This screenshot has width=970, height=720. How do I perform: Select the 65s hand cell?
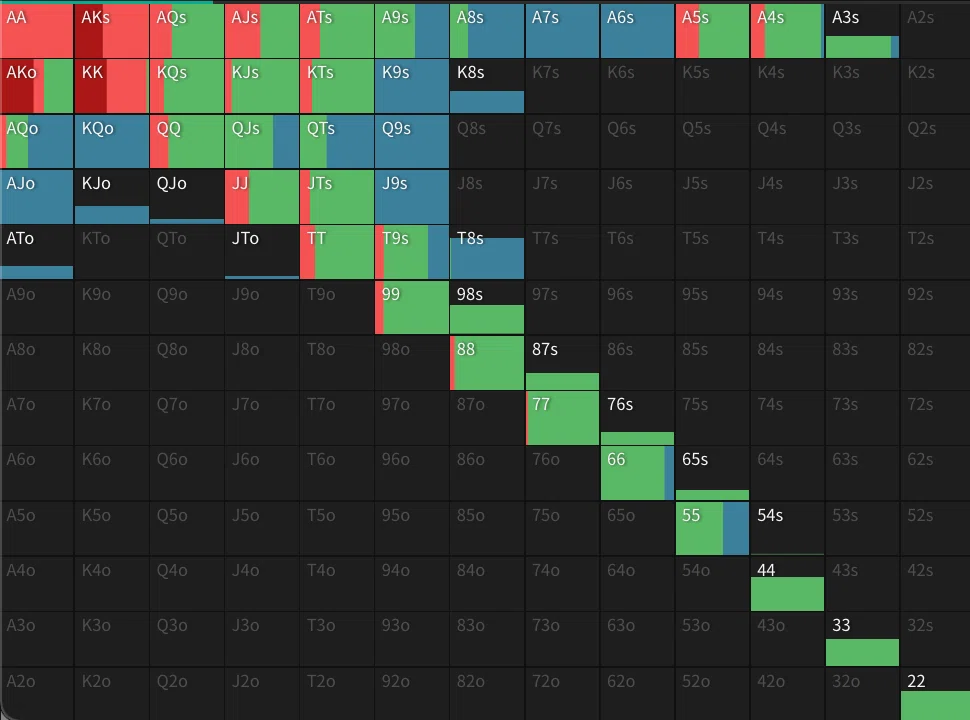click(712, 473)
